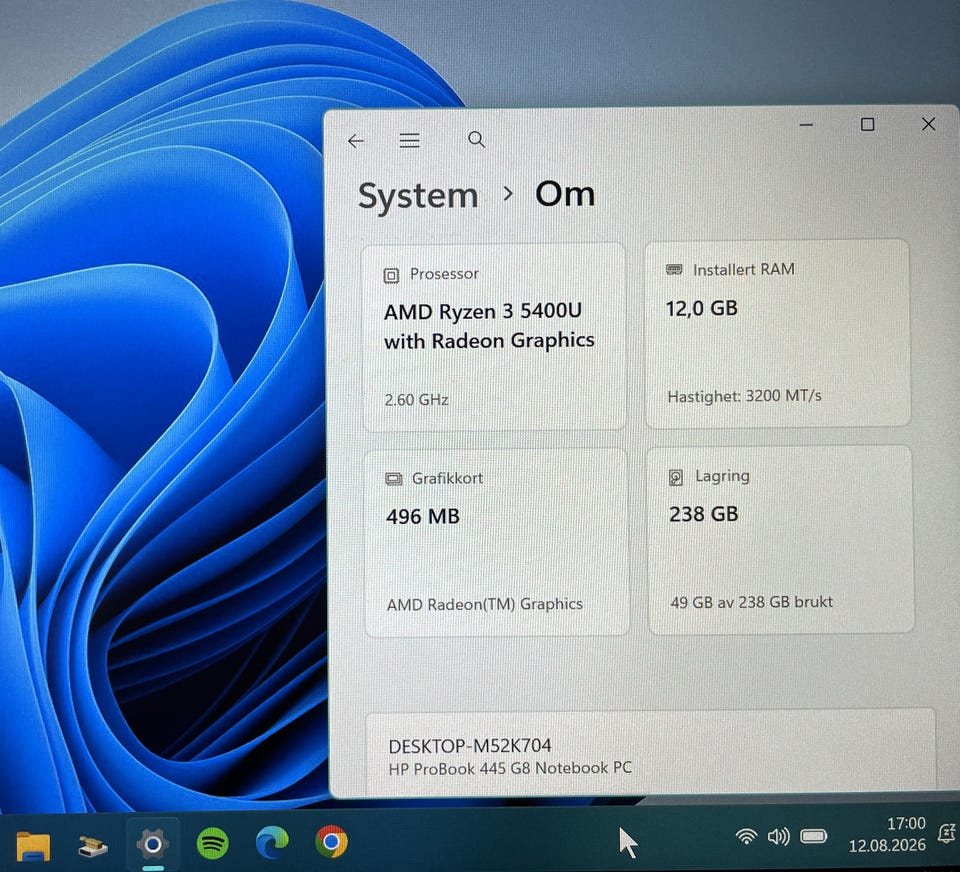This screenshot has width=960, height=872.
Task: Click the 238 GB storage value
Action: pos(703,514)
